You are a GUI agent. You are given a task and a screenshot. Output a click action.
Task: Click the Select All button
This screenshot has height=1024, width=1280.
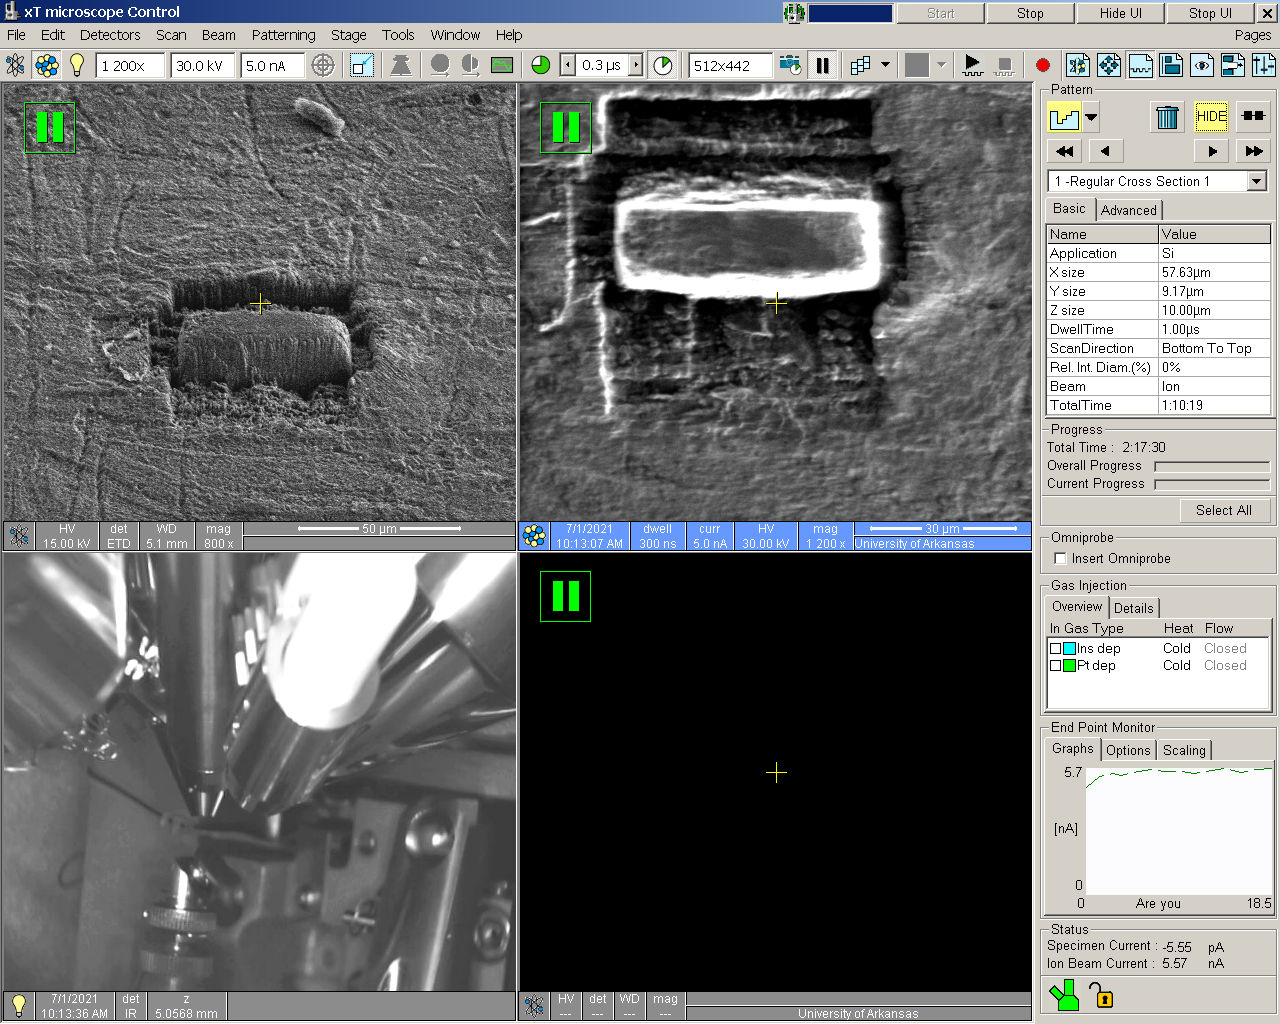(x=1223, y=510)
